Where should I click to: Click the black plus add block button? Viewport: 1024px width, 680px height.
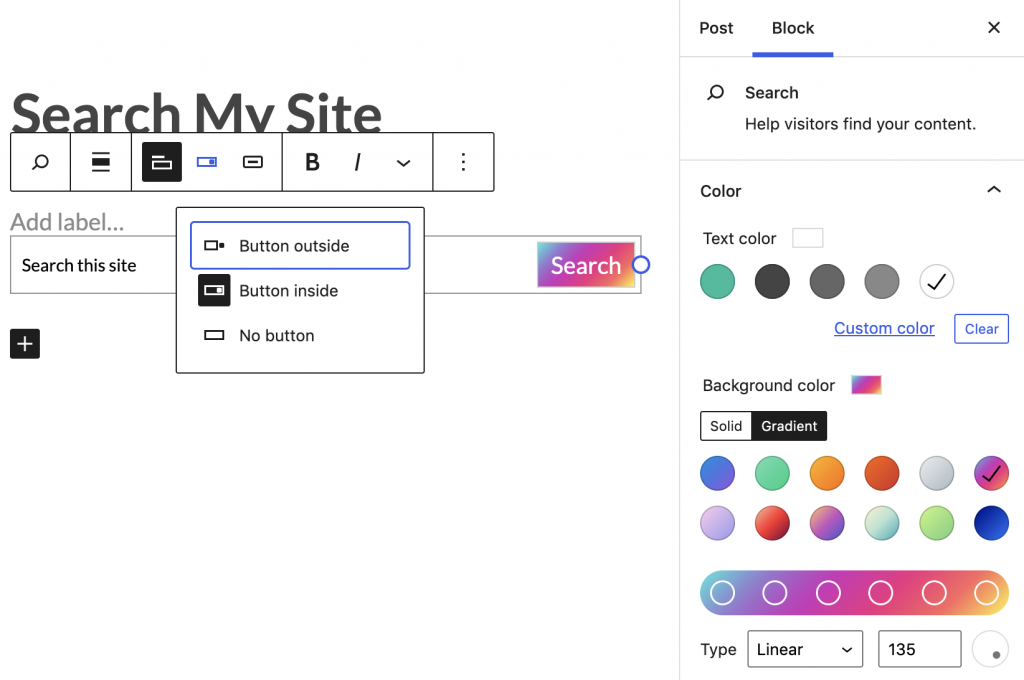click(x=25, y=344)
